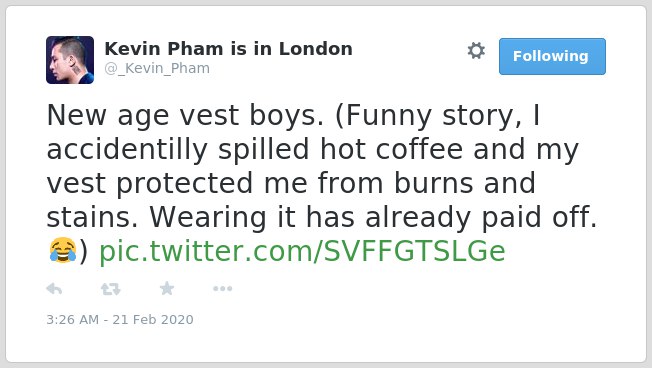Click the word 'stains' in the tweet body

(92, 217)
